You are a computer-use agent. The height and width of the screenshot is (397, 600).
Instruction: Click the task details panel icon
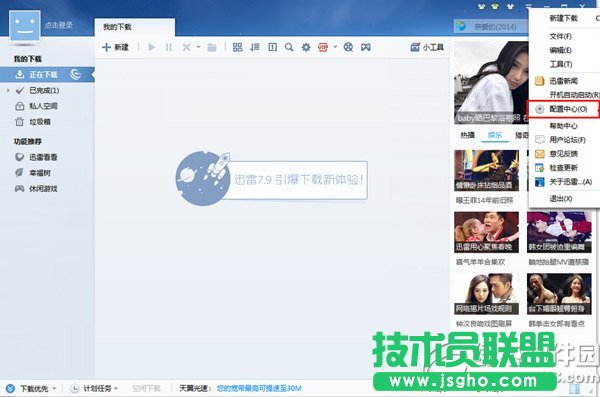272,47
